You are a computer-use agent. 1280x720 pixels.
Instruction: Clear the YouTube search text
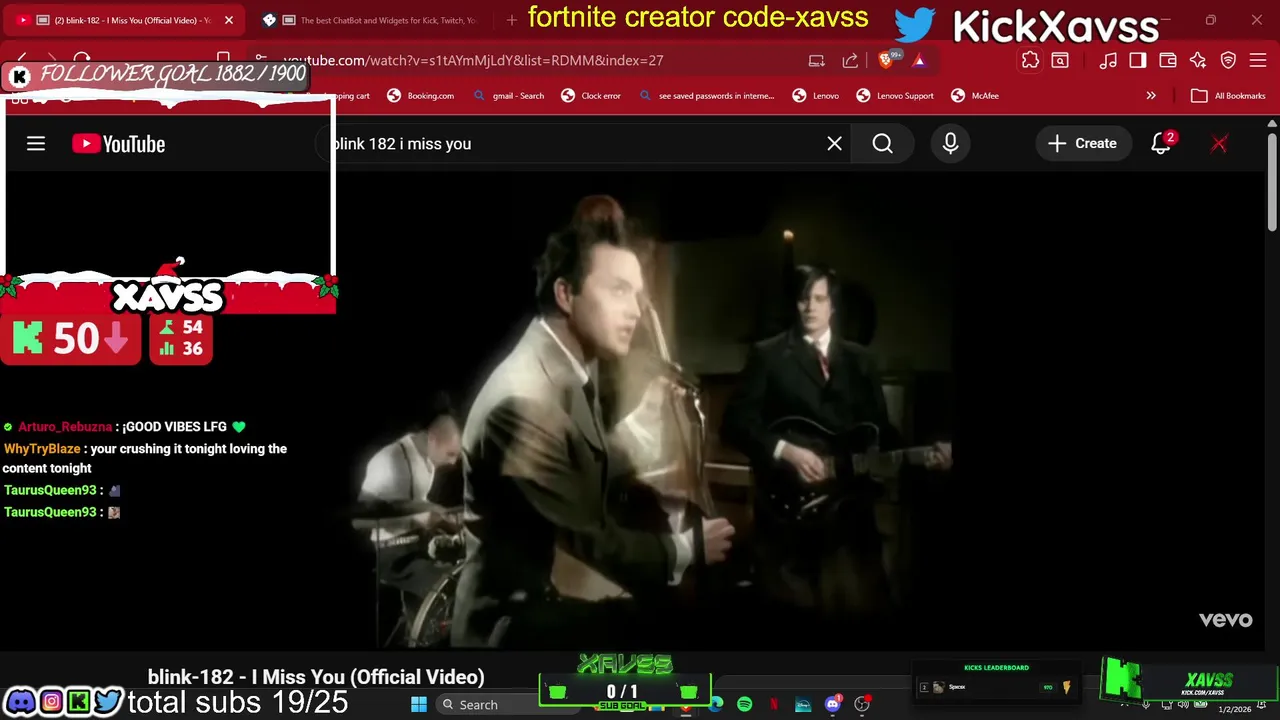834,144
